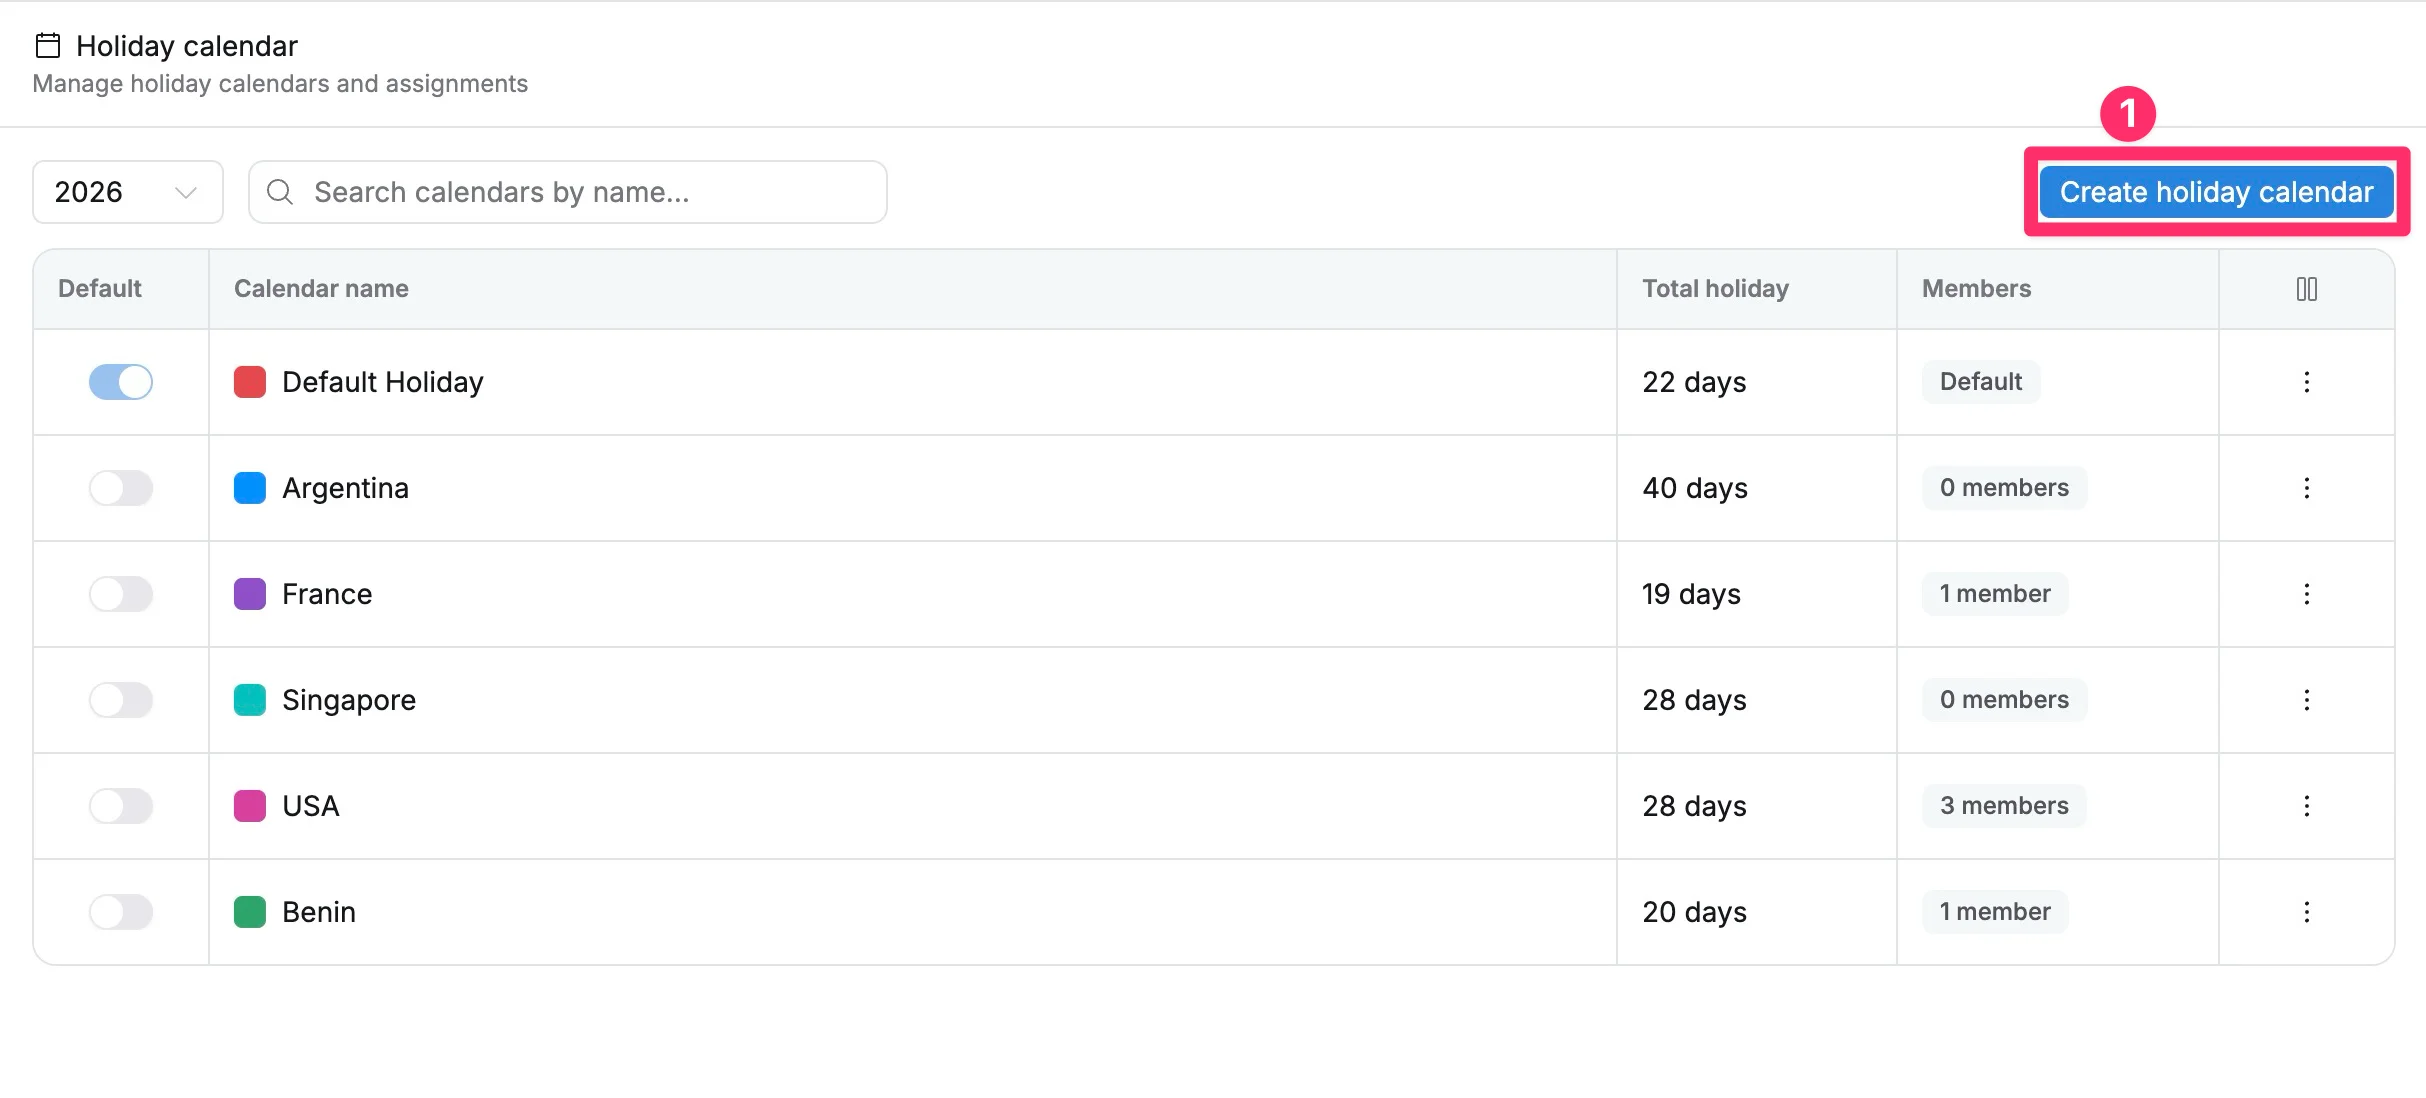Turn on Benin default toggle
This screenshot has width=2426, height=1098.
(x=121, y=912)
